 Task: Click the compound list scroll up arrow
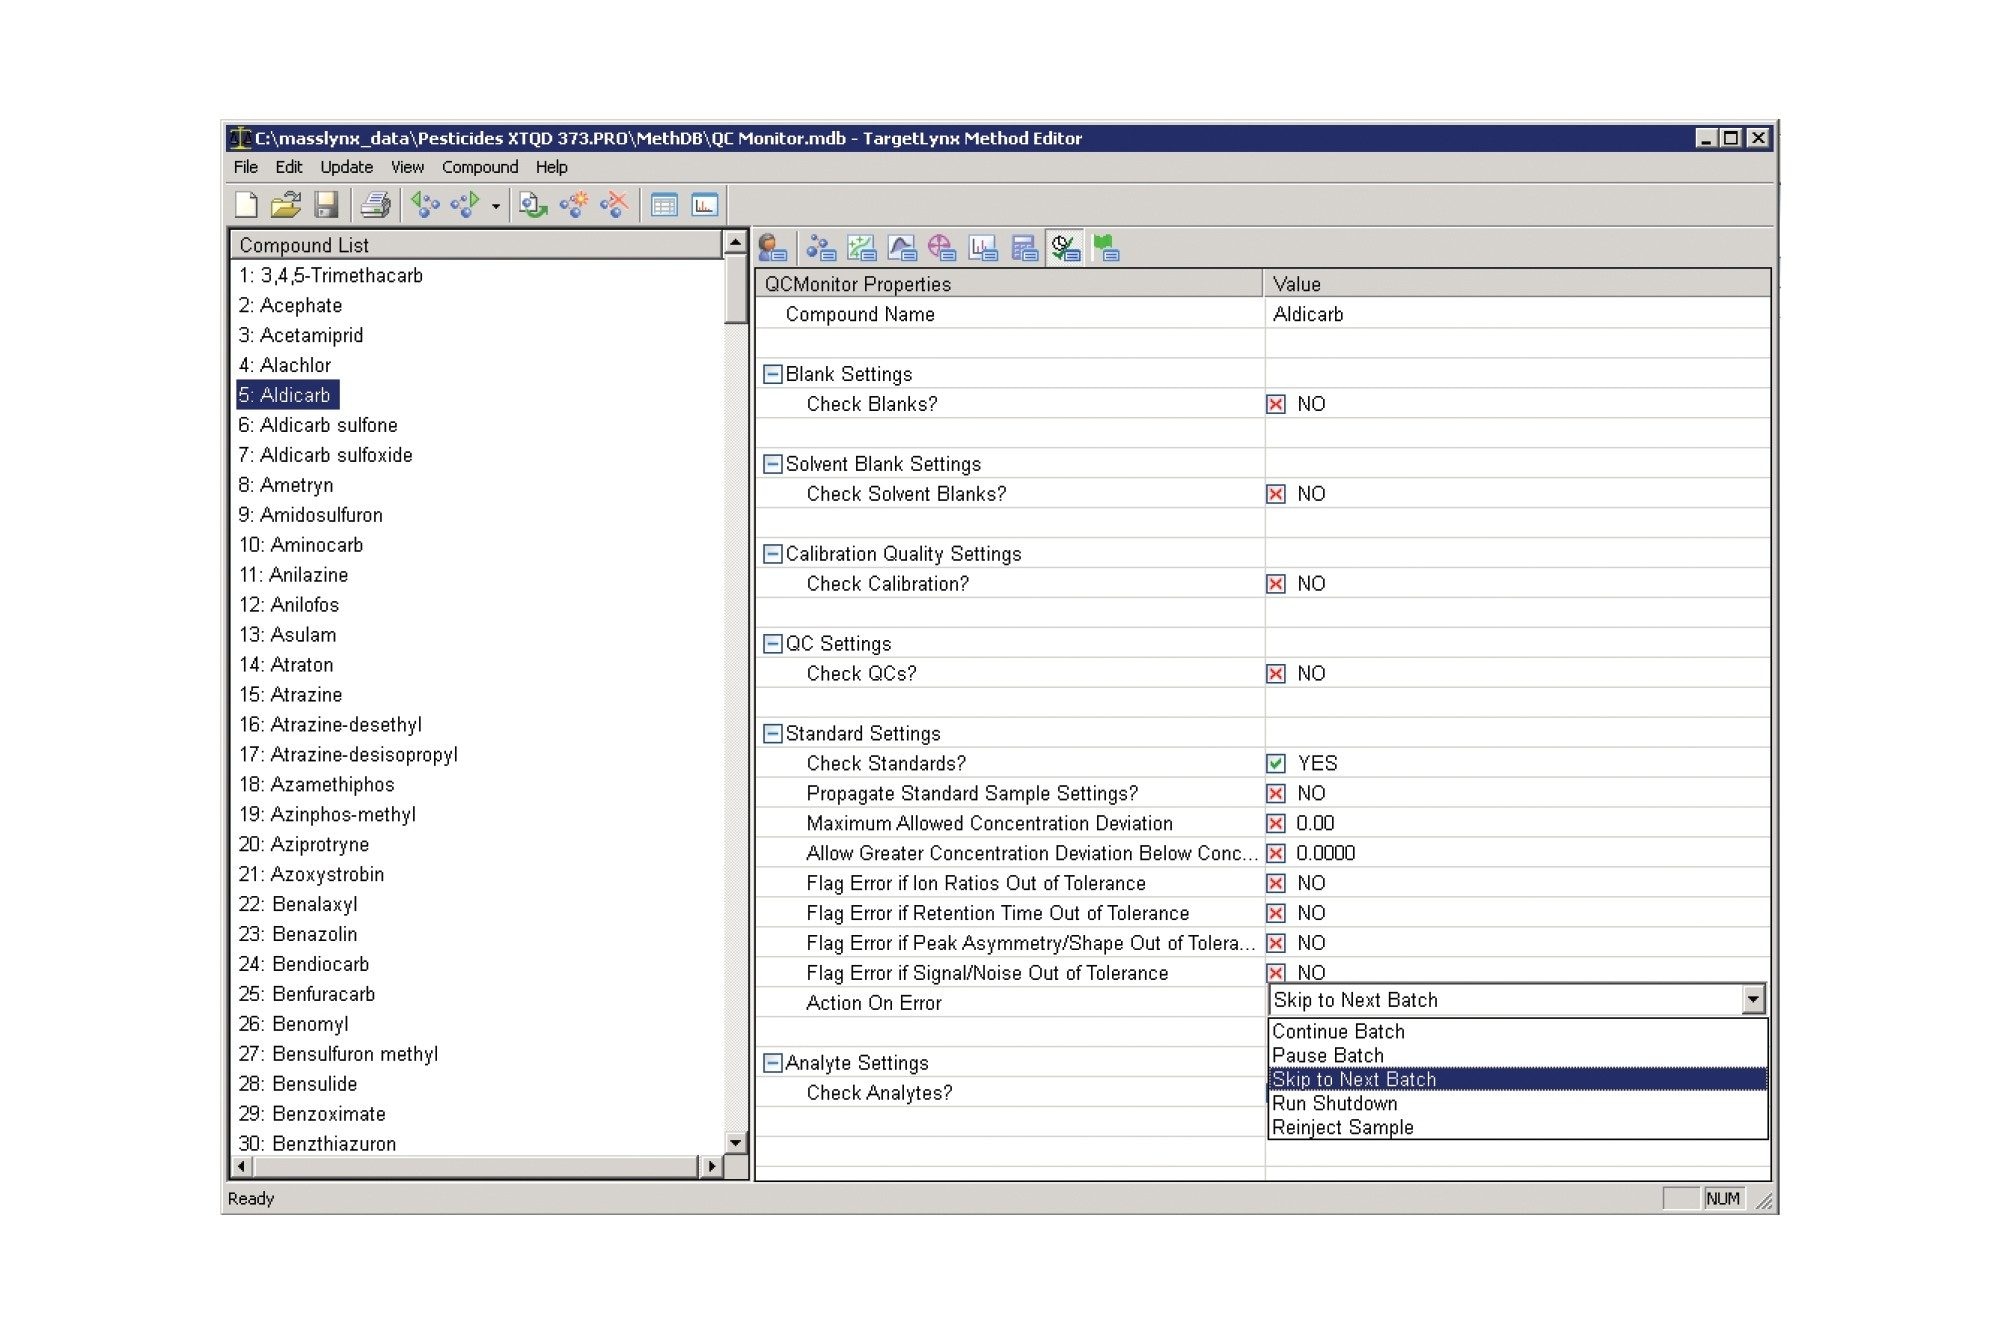pos(735,243)
